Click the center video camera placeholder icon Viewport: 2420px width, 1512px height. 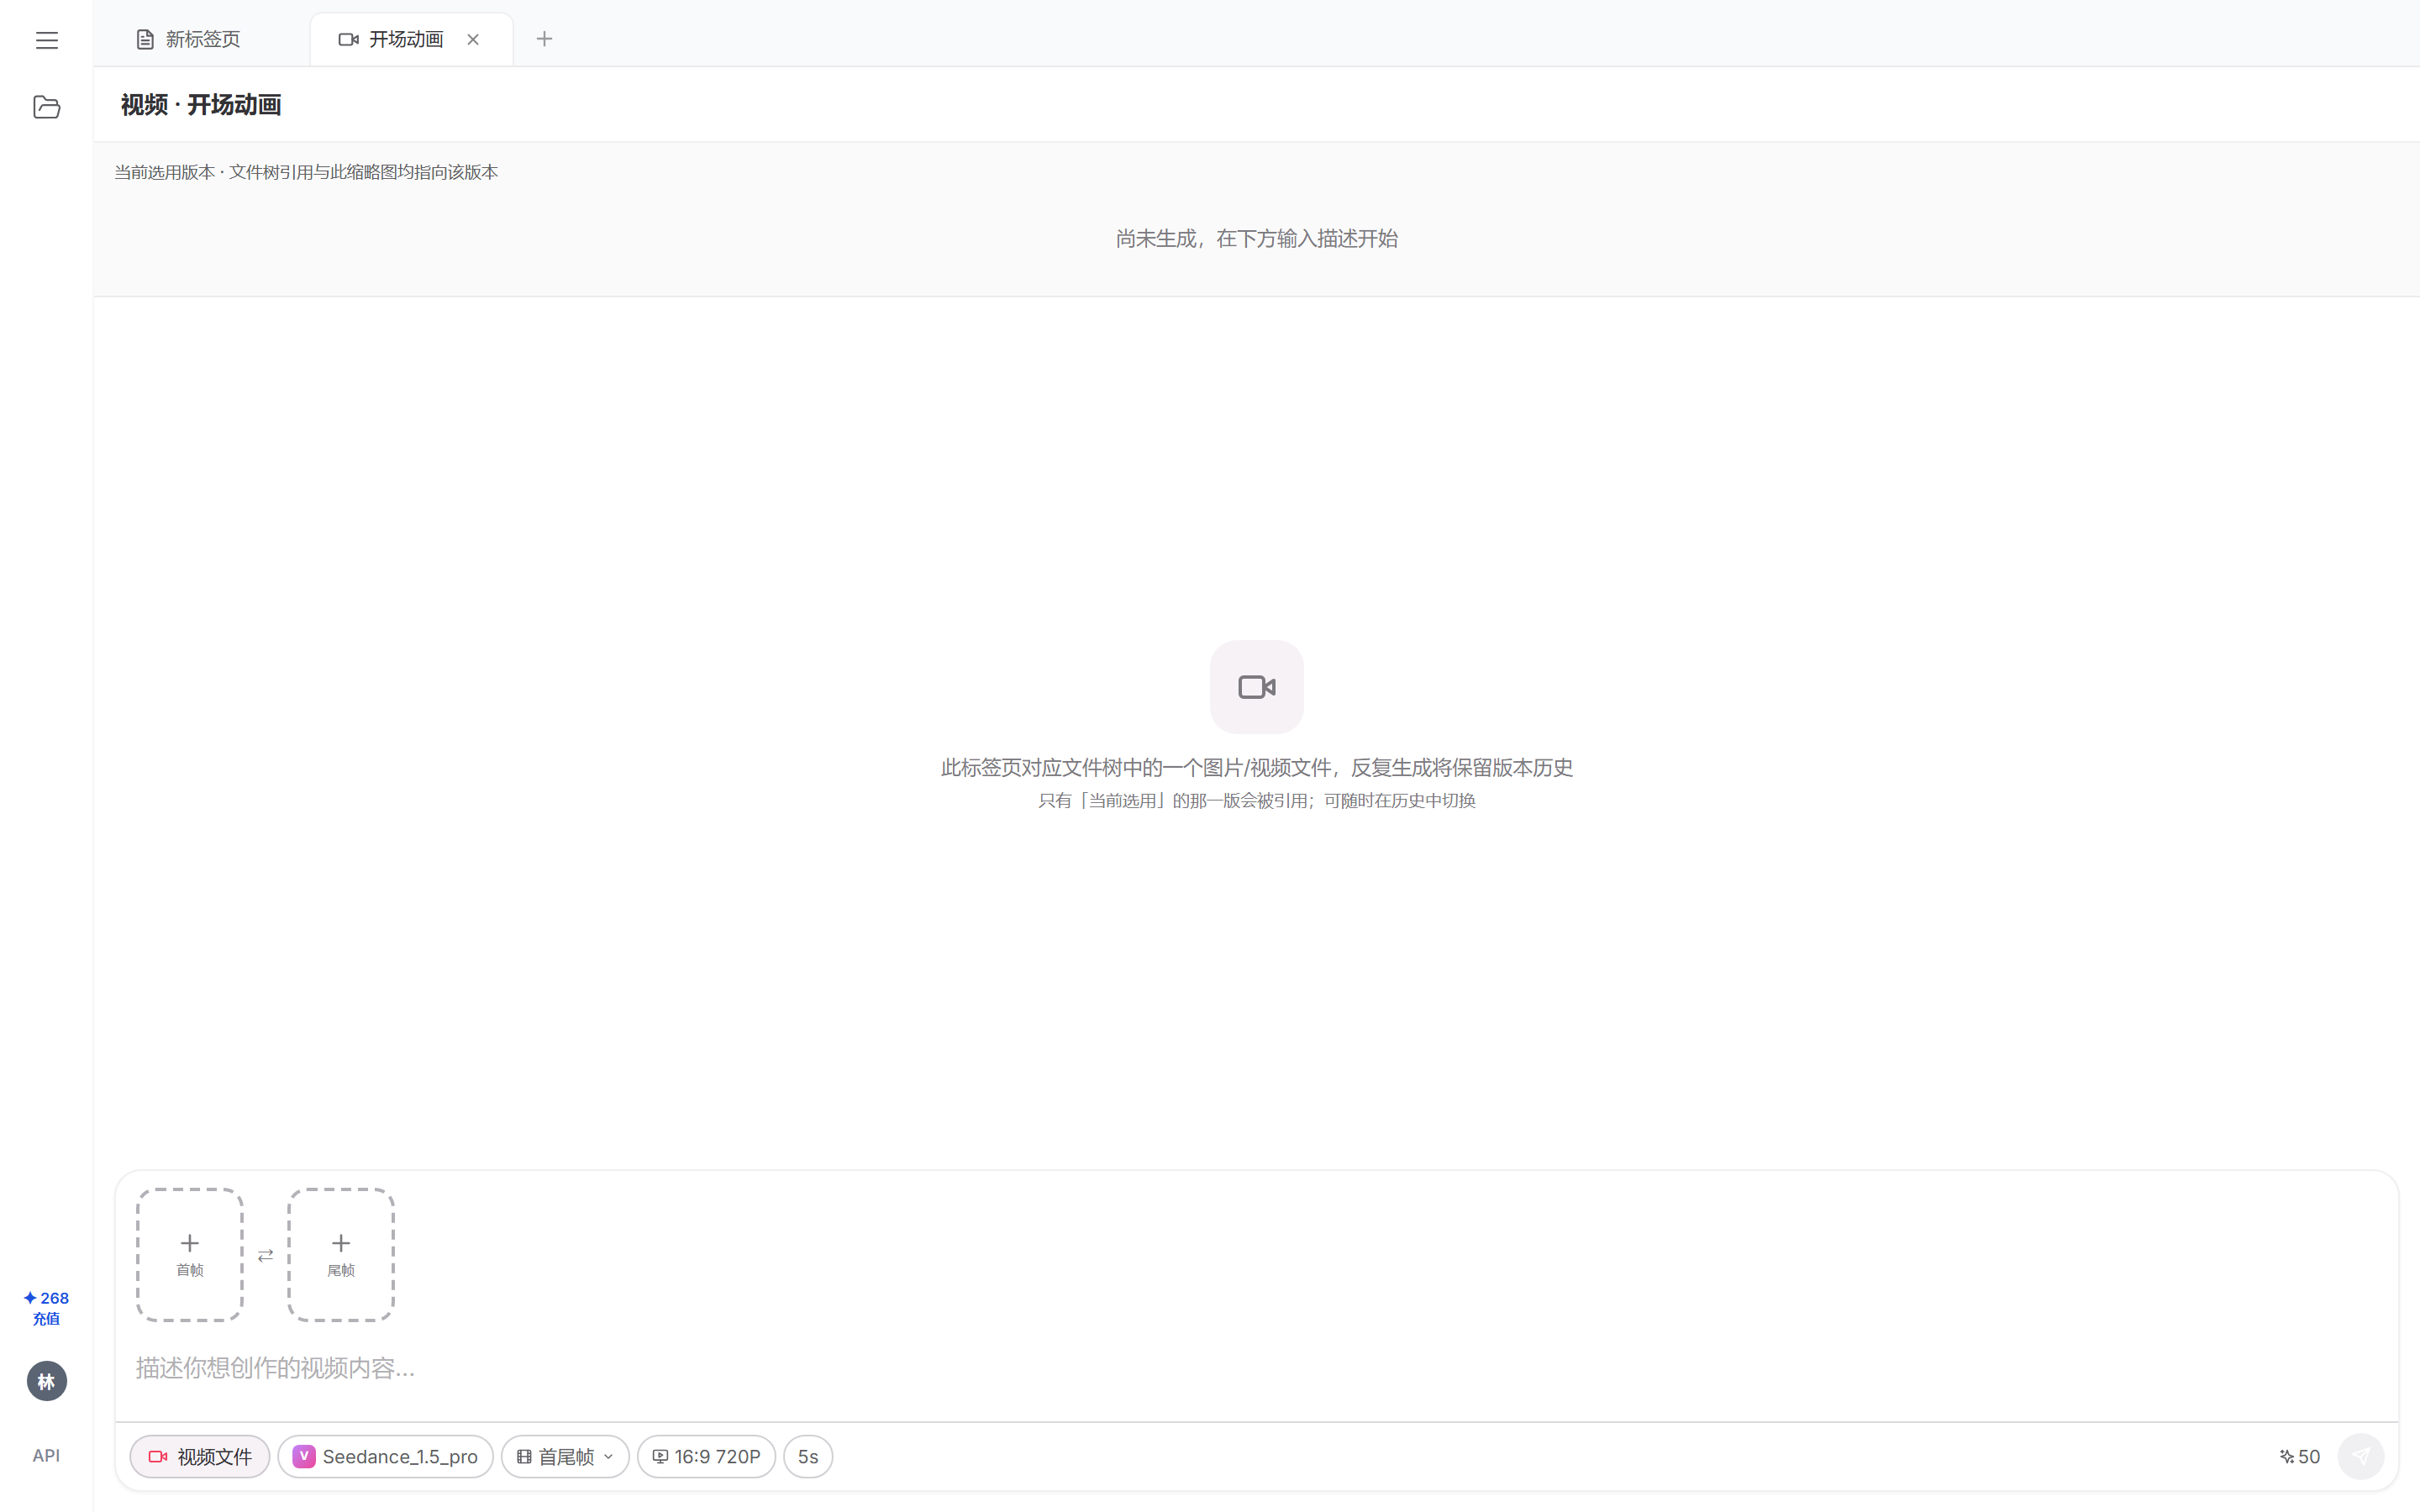[1256, 687]
